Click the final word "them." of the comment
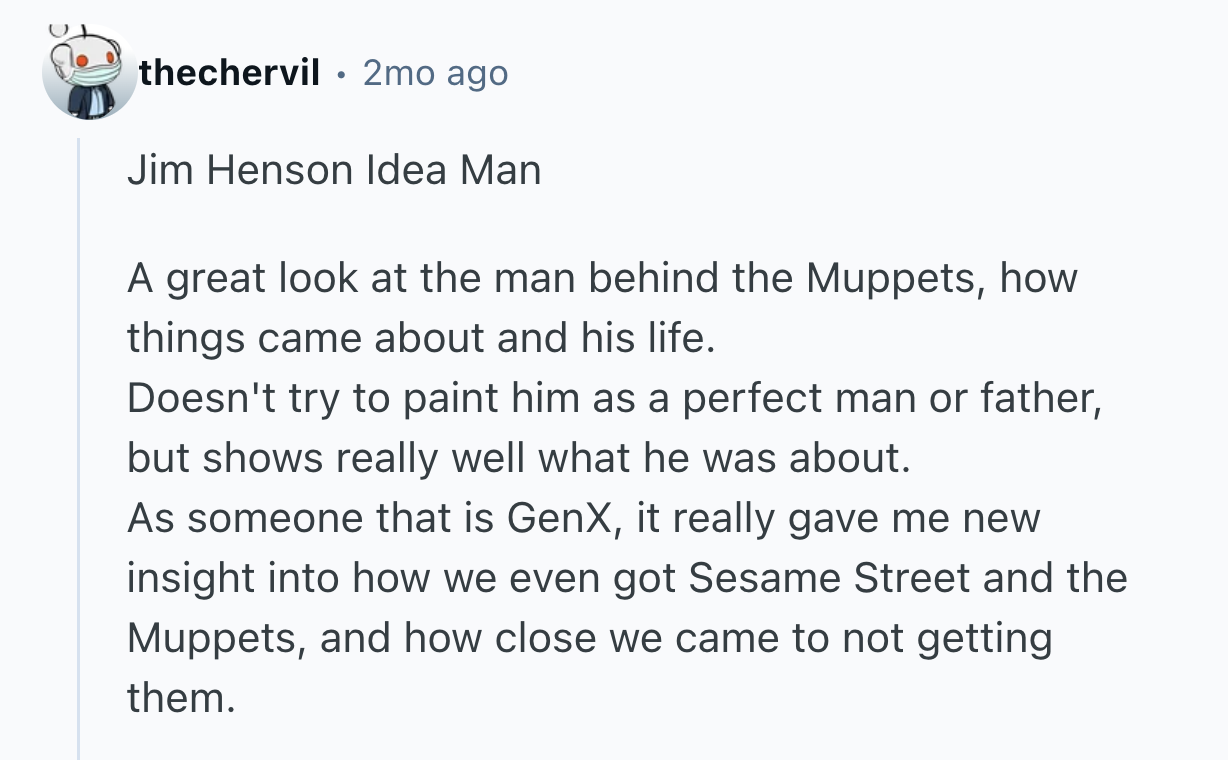This screenshot has height=760, width=1228. [x=180, y=698]
